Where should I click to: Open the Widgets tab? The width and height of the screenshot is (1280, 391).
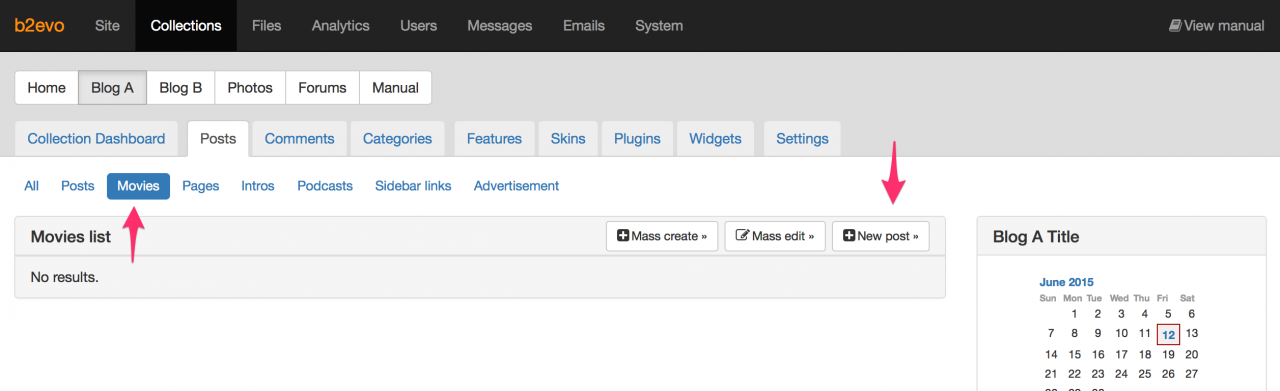point(715,139)
